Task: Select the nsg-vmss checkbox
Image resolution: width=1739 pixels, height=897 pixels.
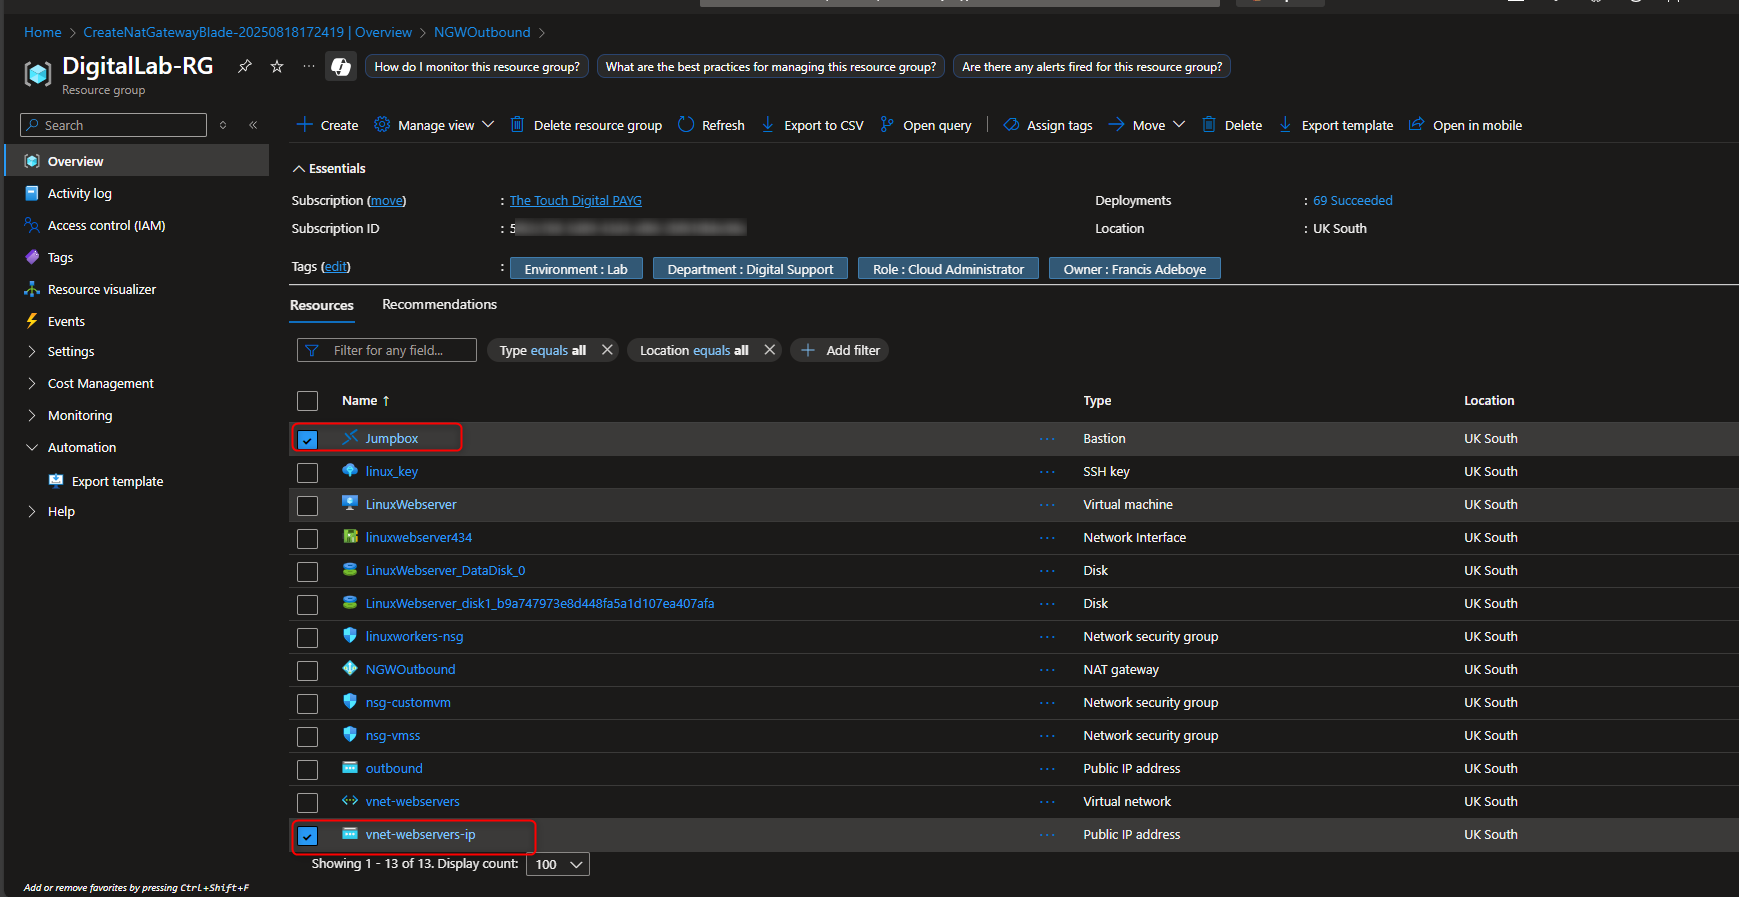Action: click(307, 736)
